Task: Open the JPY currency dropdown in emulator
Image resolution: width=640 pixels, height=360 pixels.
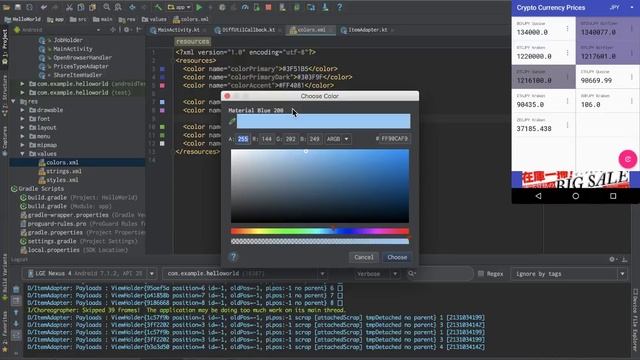Action: (x=620, y=8)
